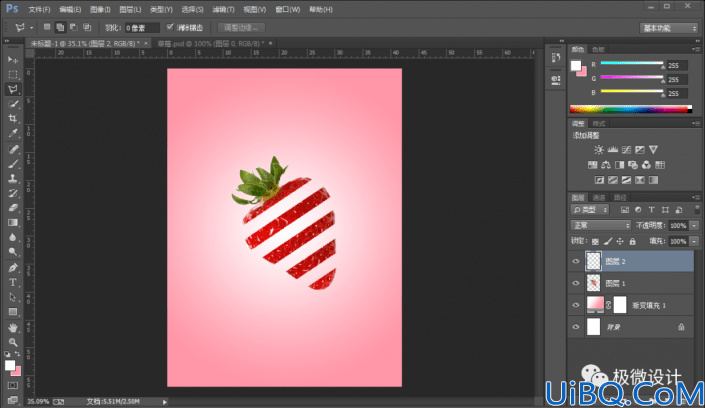Screen dimensions: 705x408
Task: Click the 调整边缘... button
Action: click(x=241, y=28)
